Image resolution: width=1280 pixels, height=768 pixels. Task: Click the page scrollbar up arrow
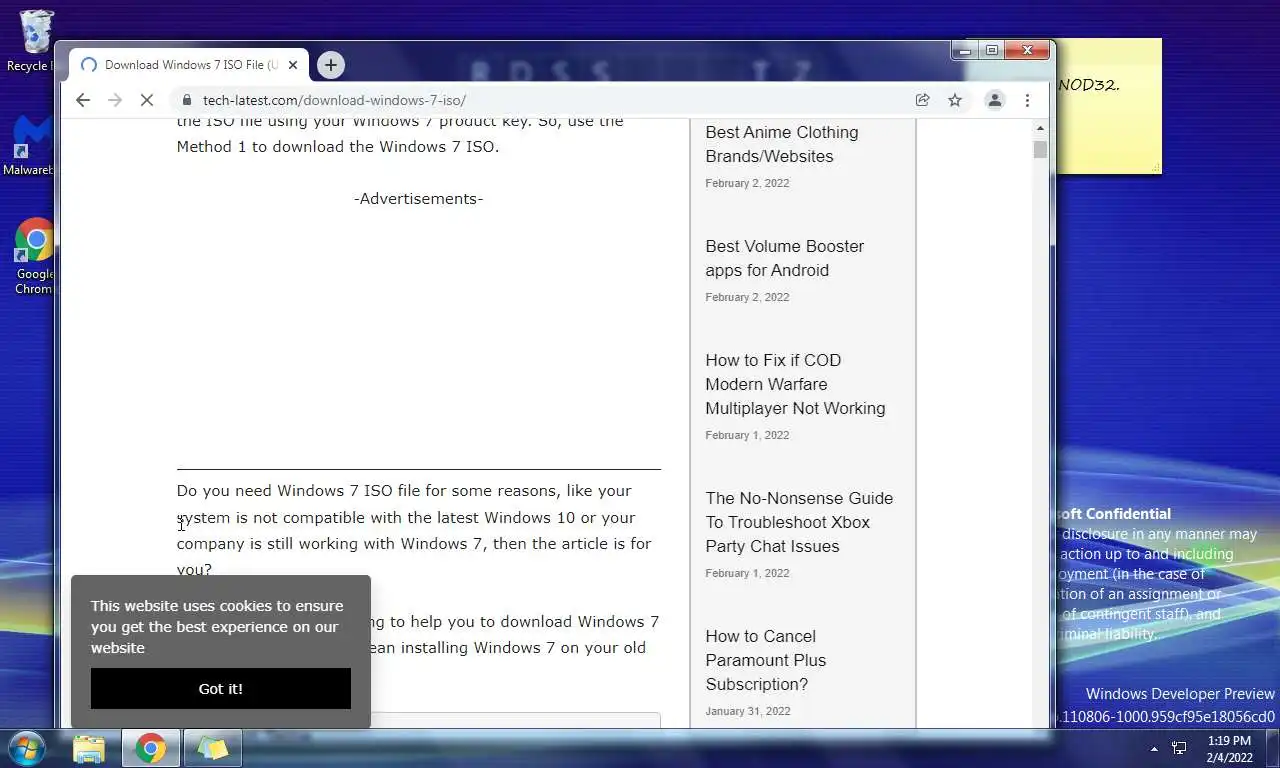[1040, 128]
